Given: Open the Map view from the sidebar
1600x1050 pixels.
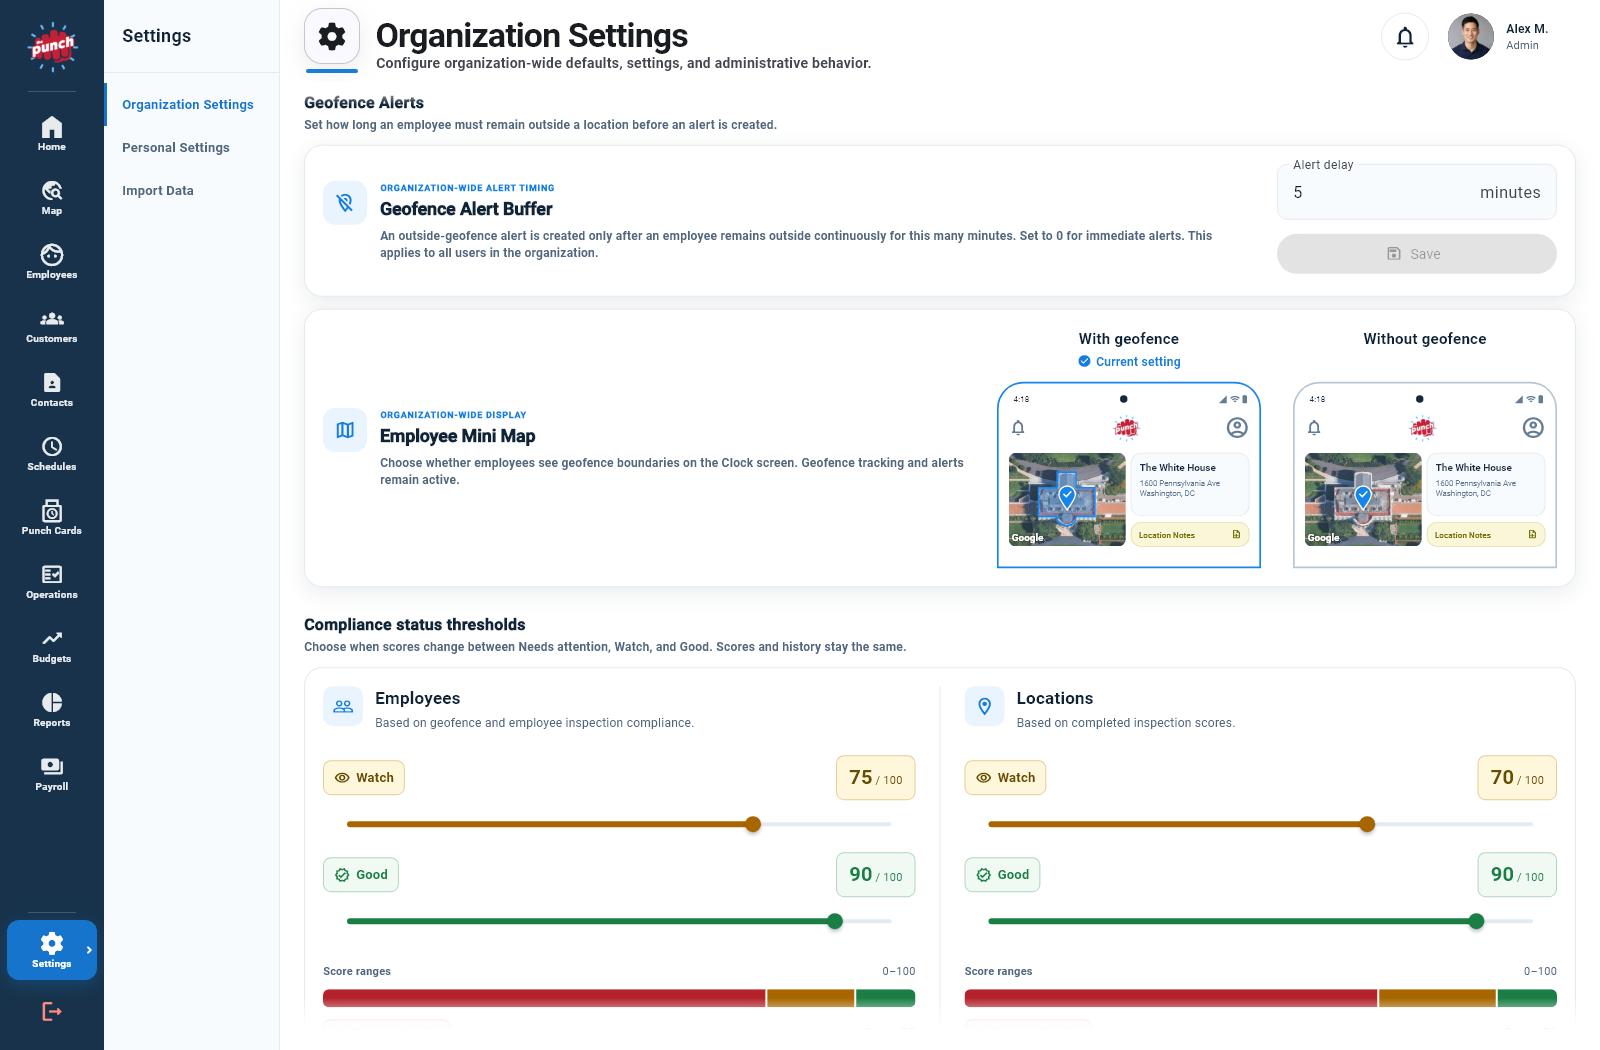Looking at the screenshot, I should [52, 198].
